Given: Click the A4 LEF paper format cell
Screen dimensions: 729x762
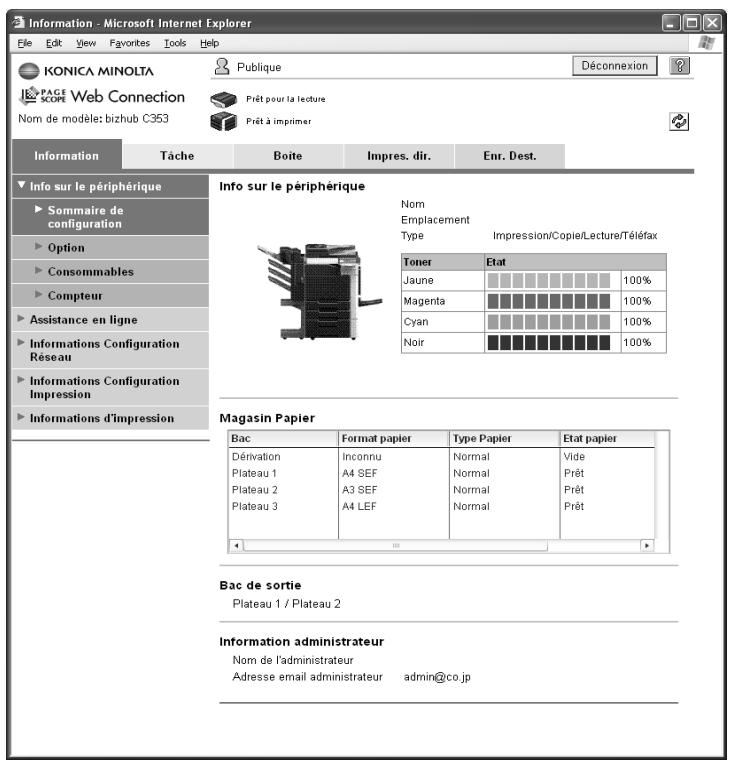Looking at the screenshot, I should (359, 506).
